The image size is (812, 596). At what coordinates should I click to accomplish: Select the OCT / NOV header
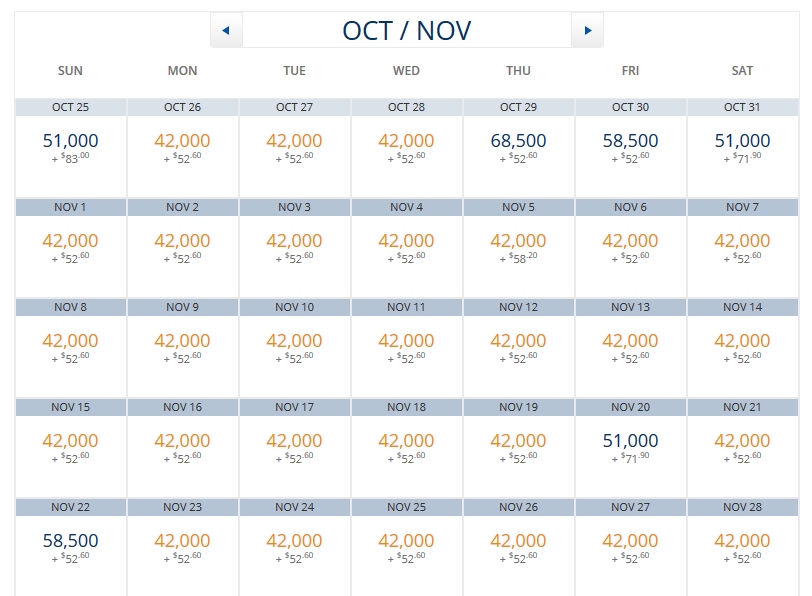tap(408, 29)
